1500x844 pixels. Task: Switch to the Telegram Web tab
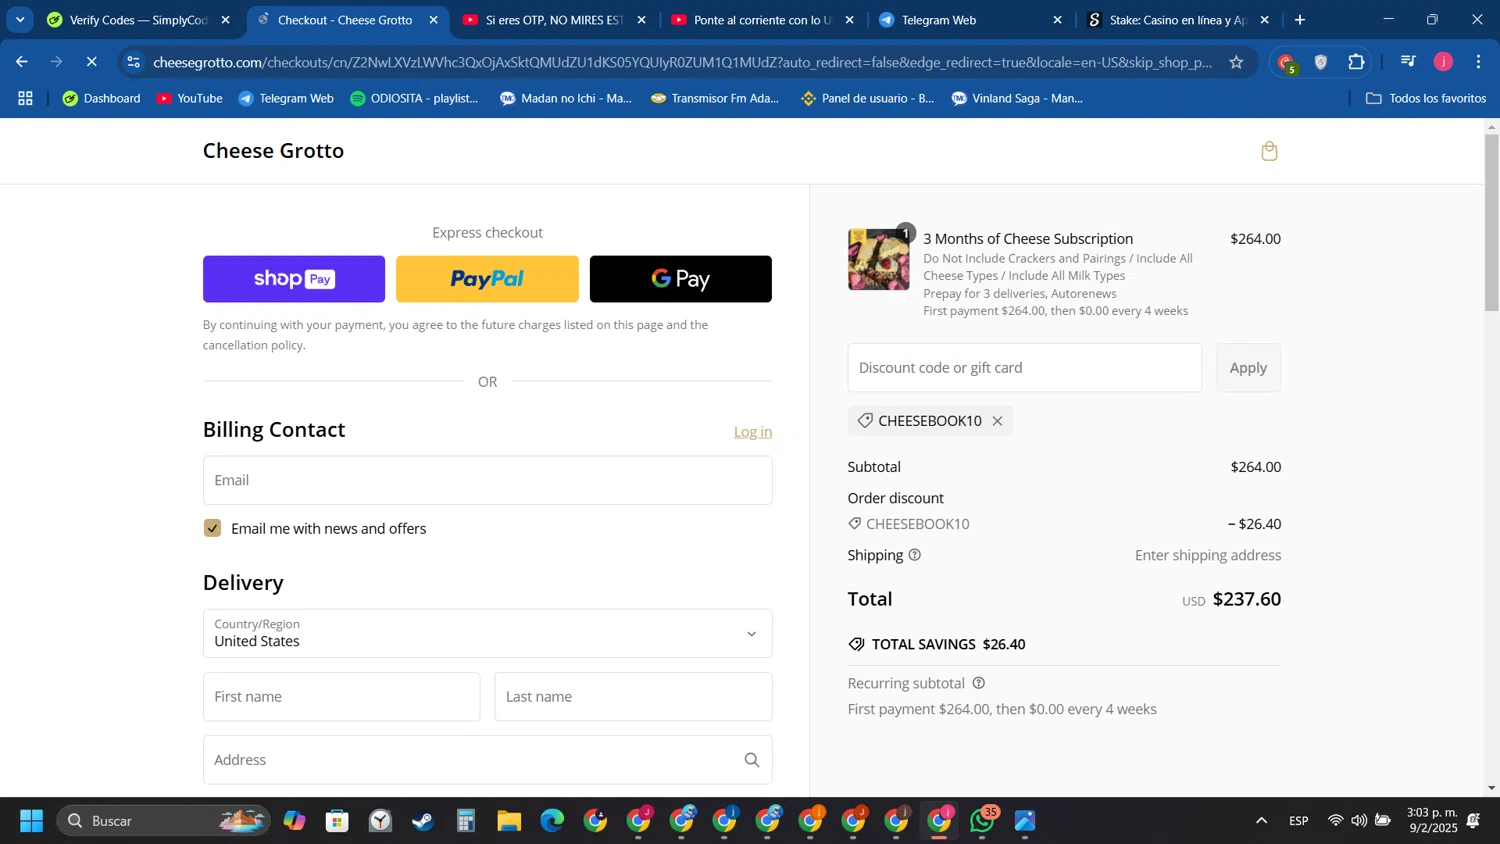[x=971, y=20]
